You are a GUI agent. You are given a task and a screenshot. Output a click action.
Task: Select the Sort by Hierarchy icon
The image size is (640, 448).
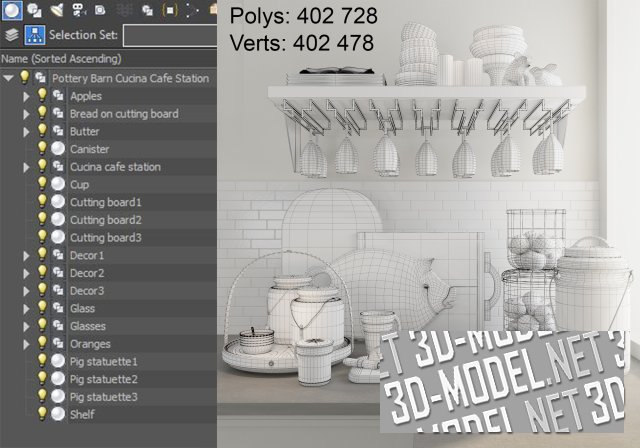32,35
